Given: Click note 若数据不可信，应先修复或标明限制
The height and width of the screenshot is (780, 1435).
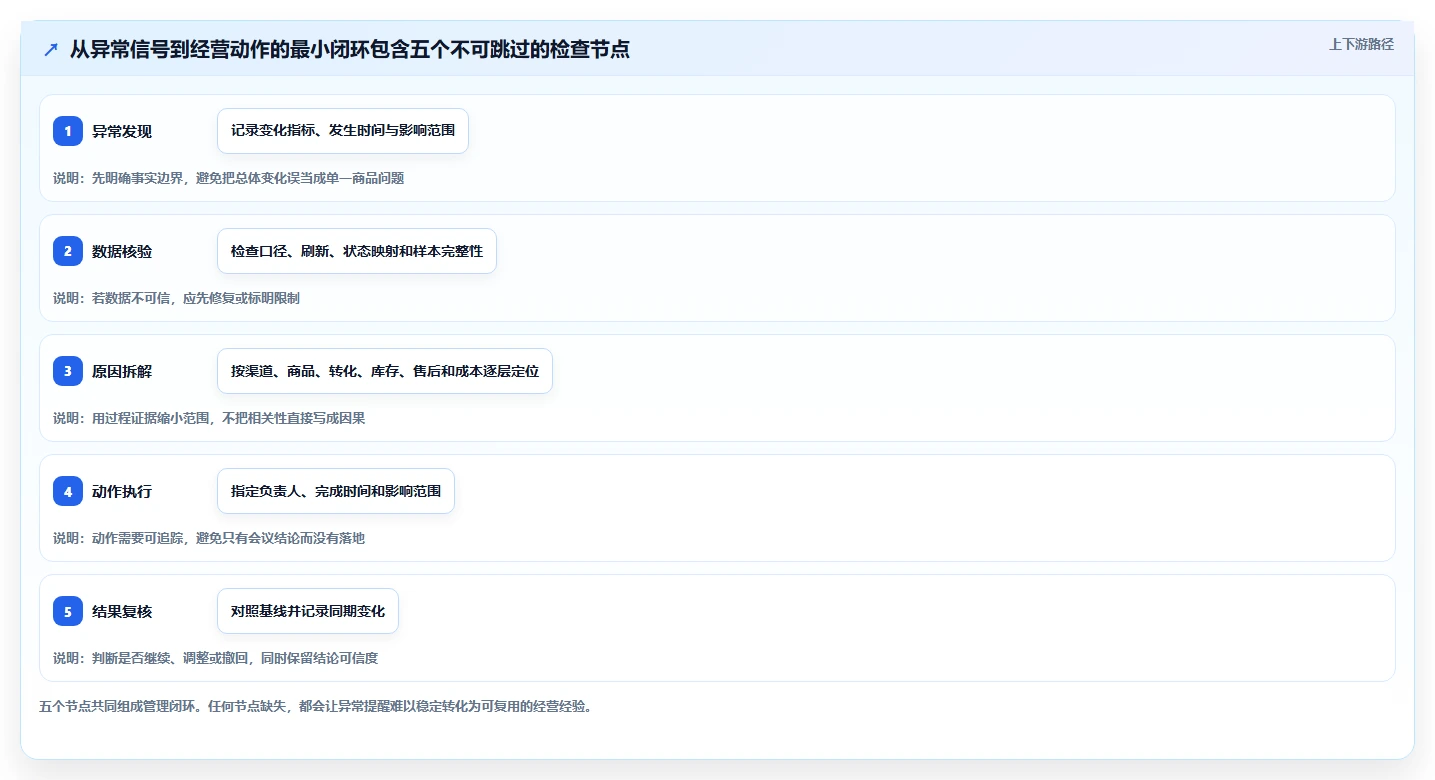Looking at the screenshot, I should point(177,298).
